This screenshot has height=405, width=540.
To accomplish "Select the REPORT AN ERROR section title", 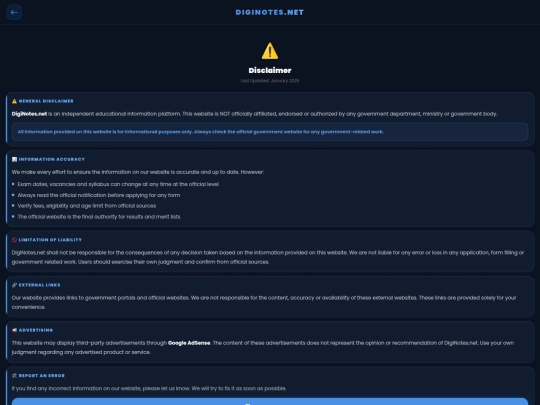I will pyautogui.click(x=42, y=376).
